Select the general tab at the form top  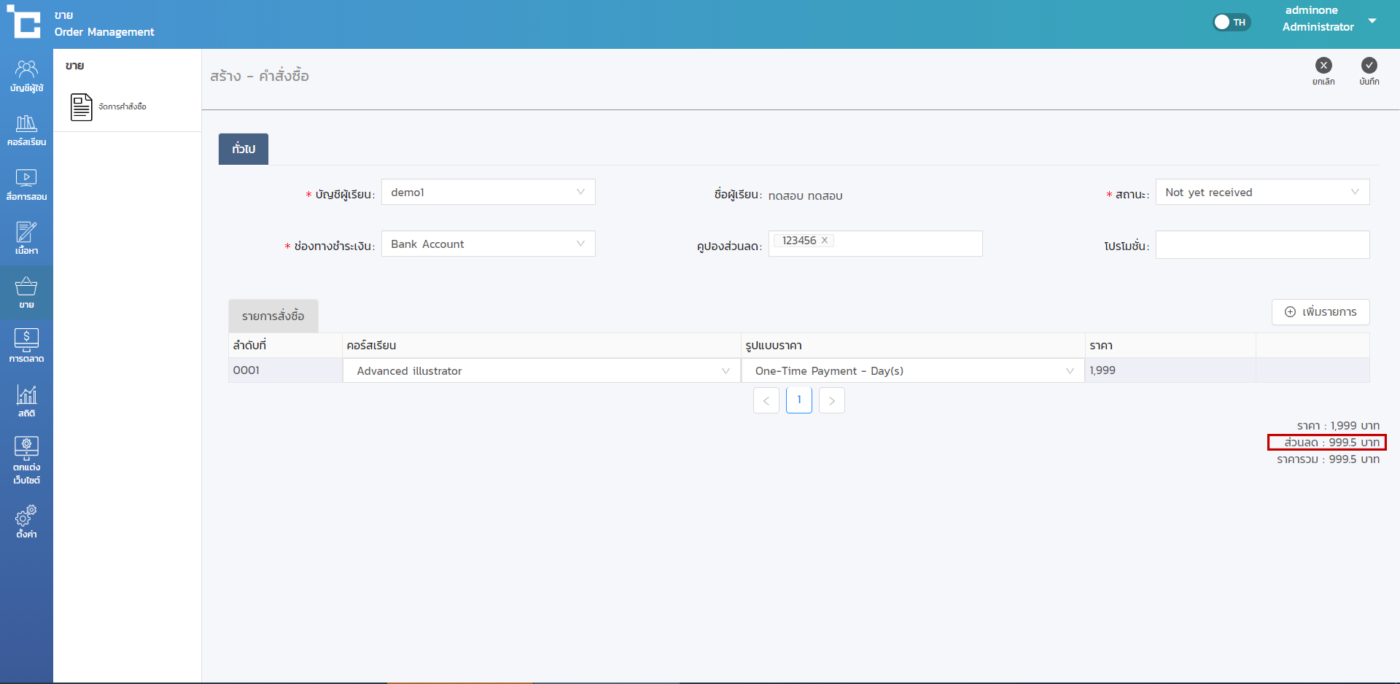click(x=243, y=148)
